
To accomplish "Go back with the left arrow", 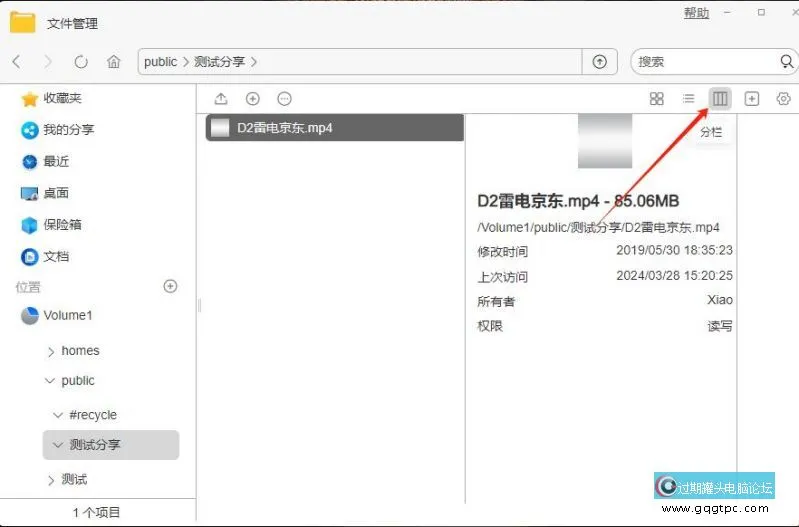I will click(16, 62).
